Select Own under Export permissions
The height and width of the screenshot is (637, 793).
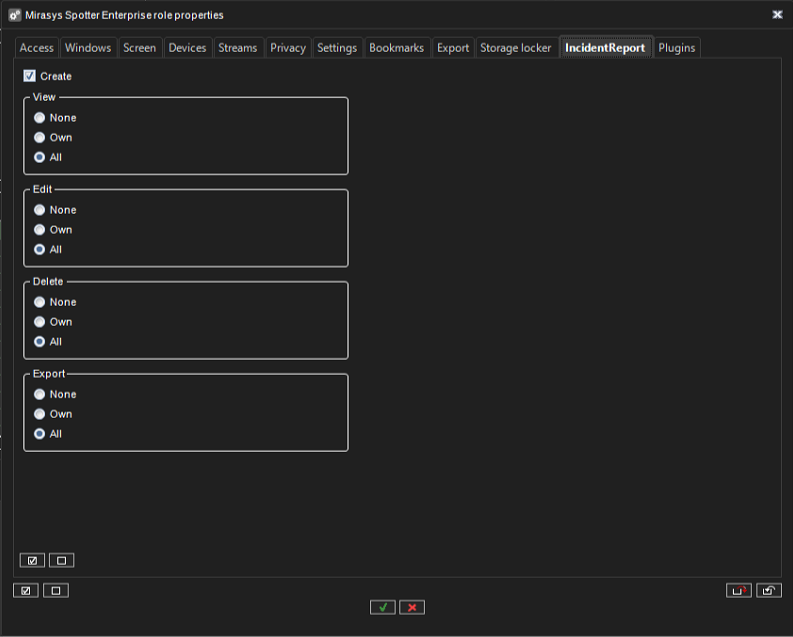pyautogui.click(x=40, y=414)
